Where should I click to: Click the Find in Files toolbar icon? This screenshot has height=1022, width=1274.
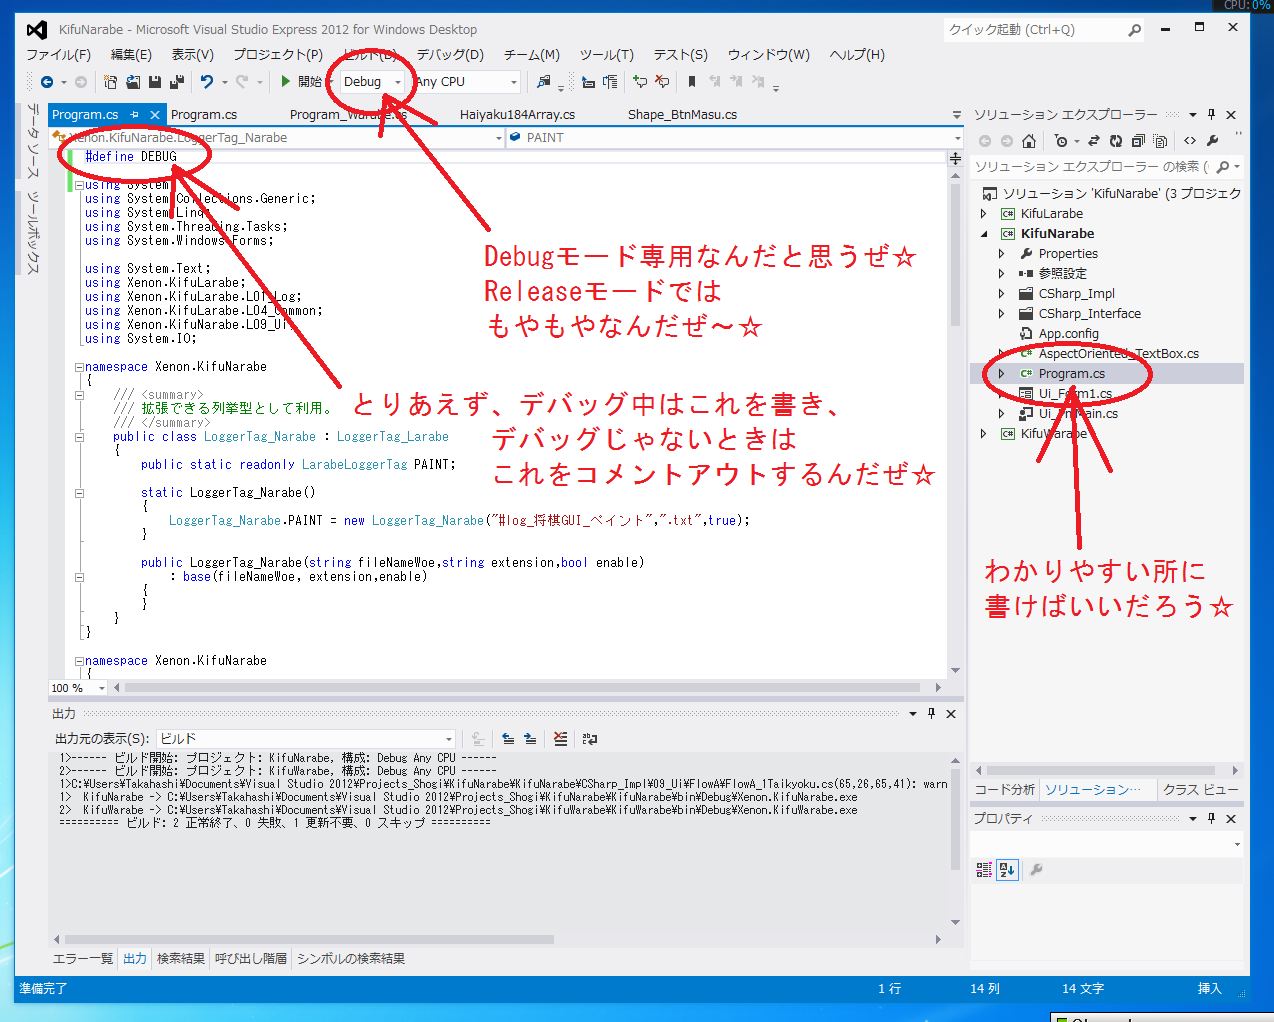click(x=544, y=82)
